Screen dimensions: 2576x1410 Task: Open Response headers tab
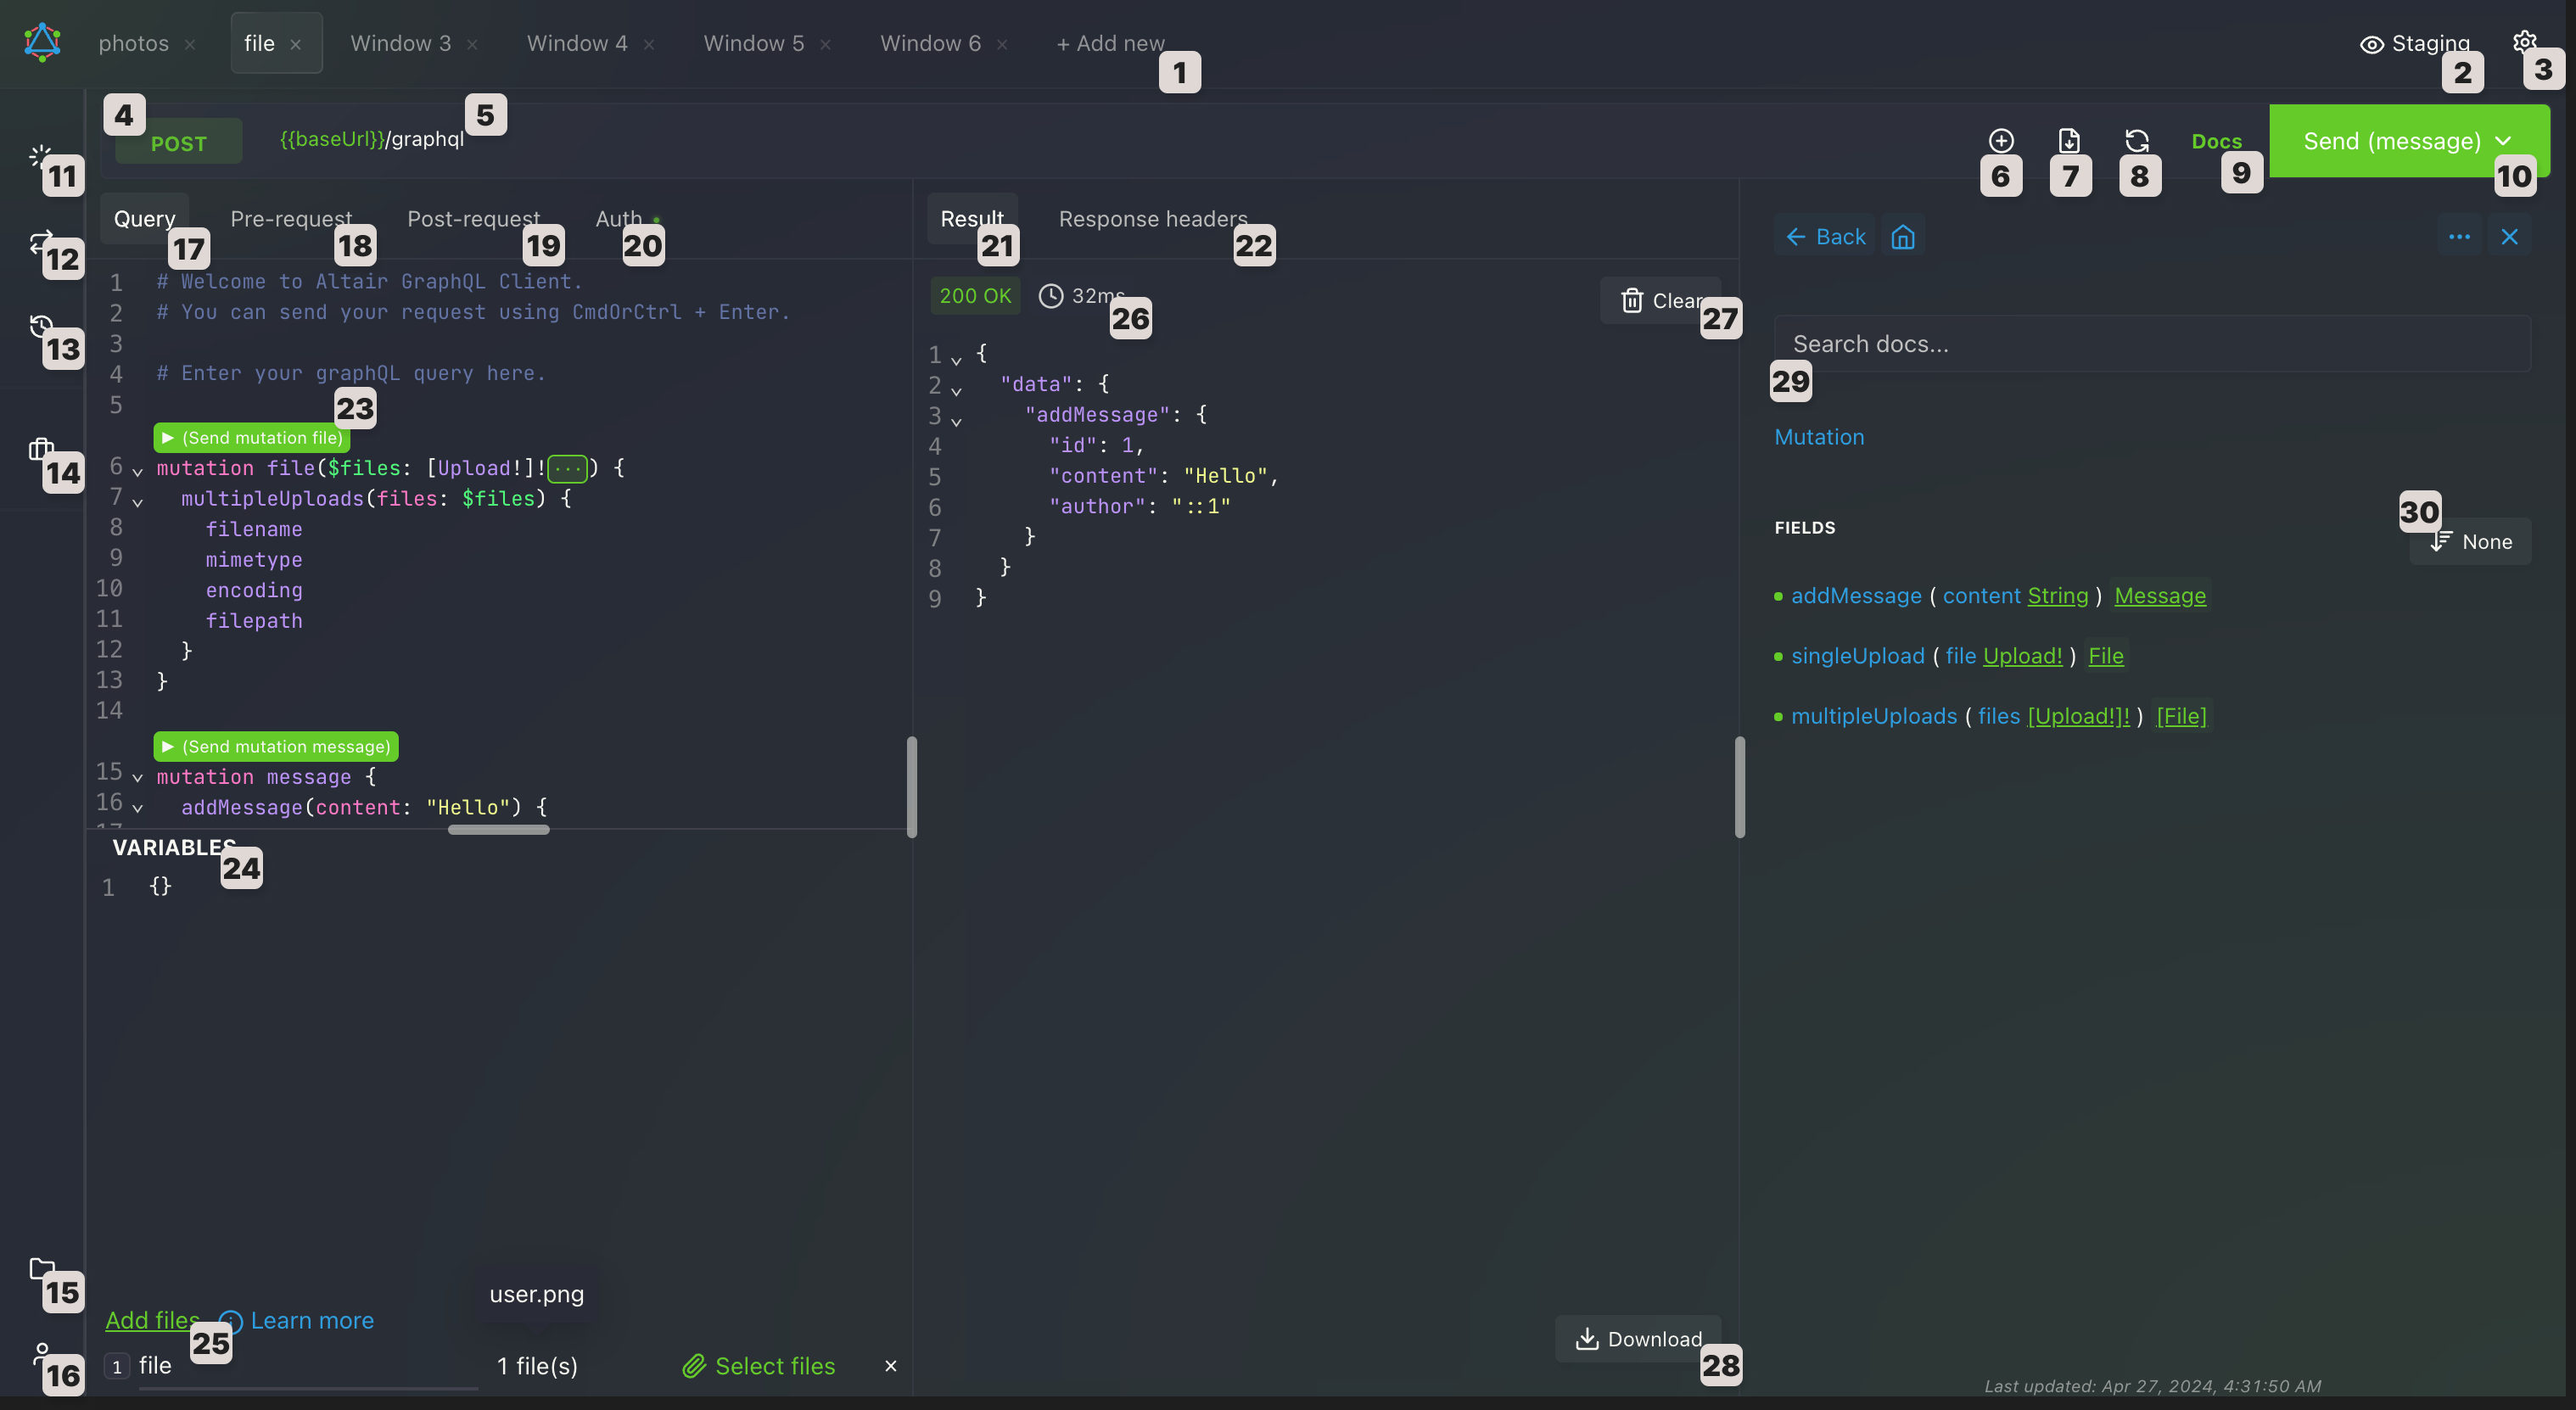(1152, 219)
